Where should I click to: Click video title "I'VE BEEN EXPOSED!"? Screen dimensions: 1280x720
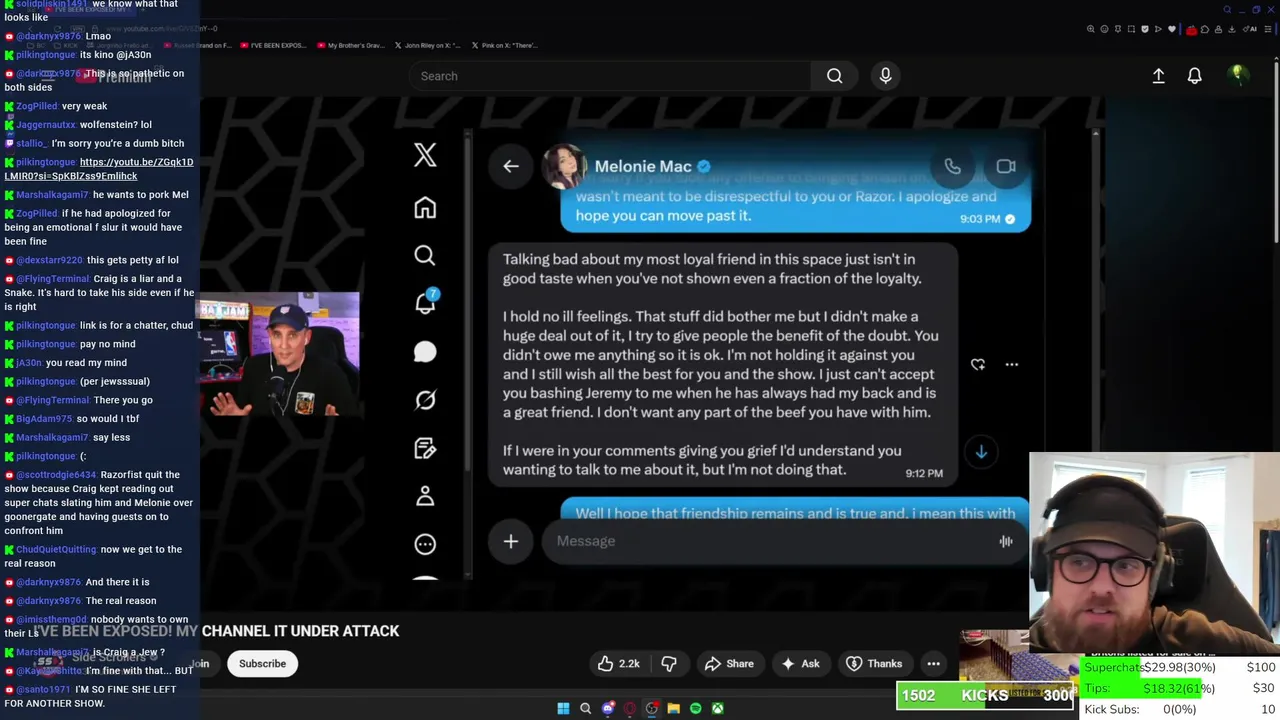pyautogui.click(x=217, y=631)
